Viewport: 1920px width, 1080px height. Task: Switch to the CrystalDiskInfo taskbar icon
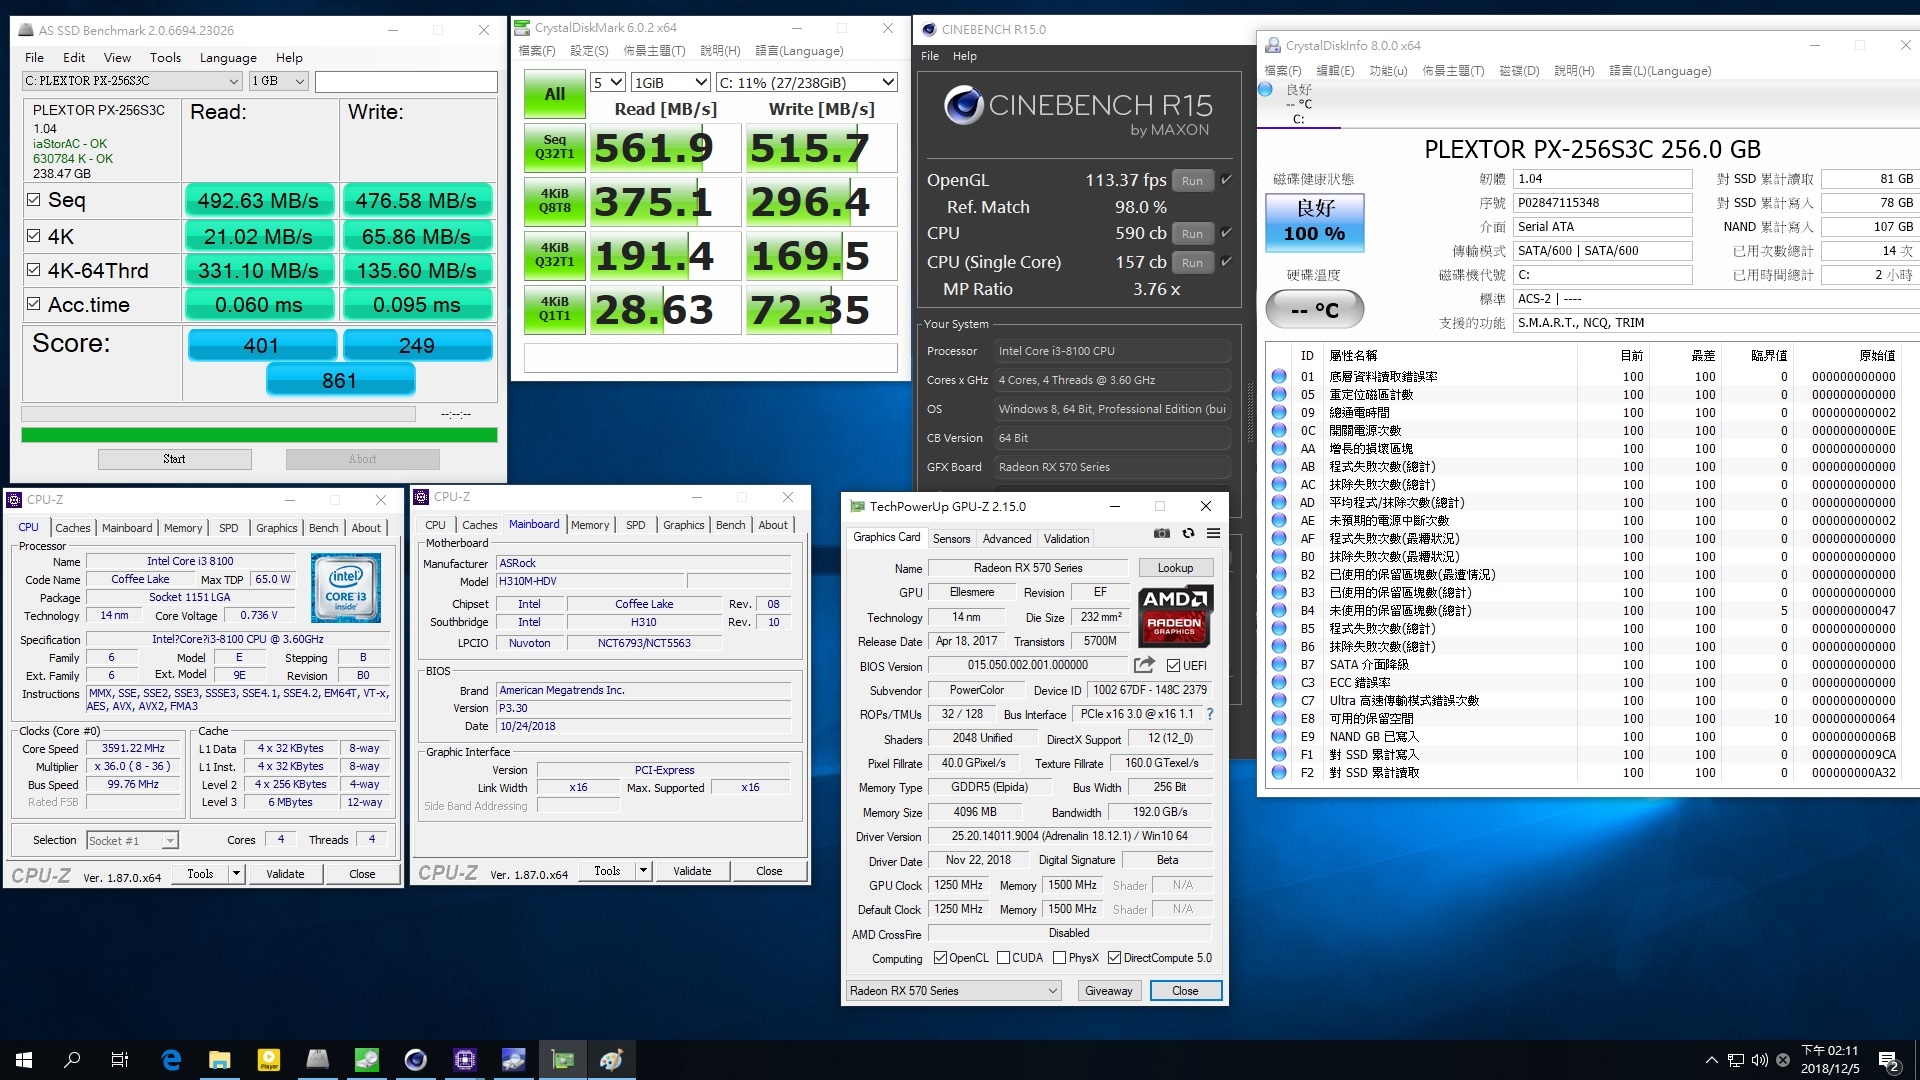[514, 1060]
